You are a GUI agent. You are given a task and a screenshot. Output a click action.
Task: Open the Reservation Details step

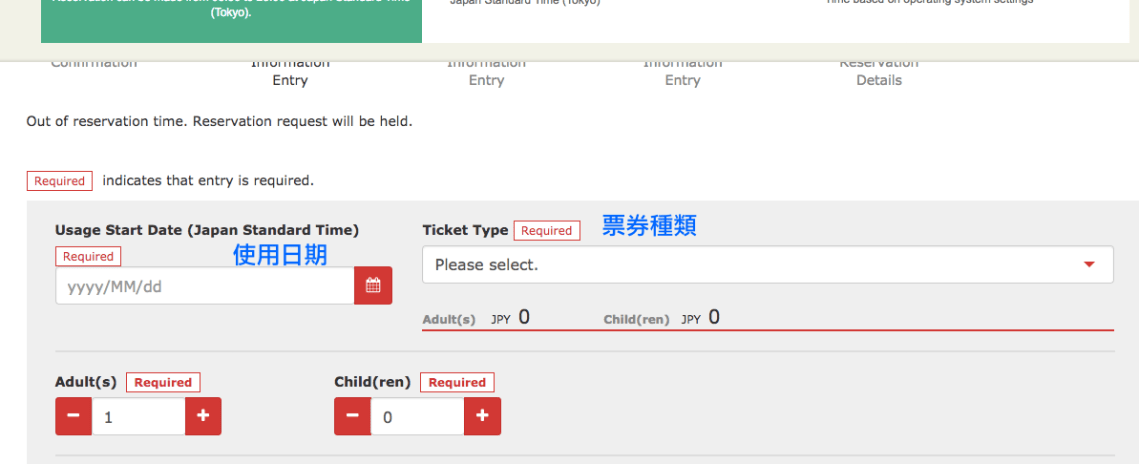879,72
